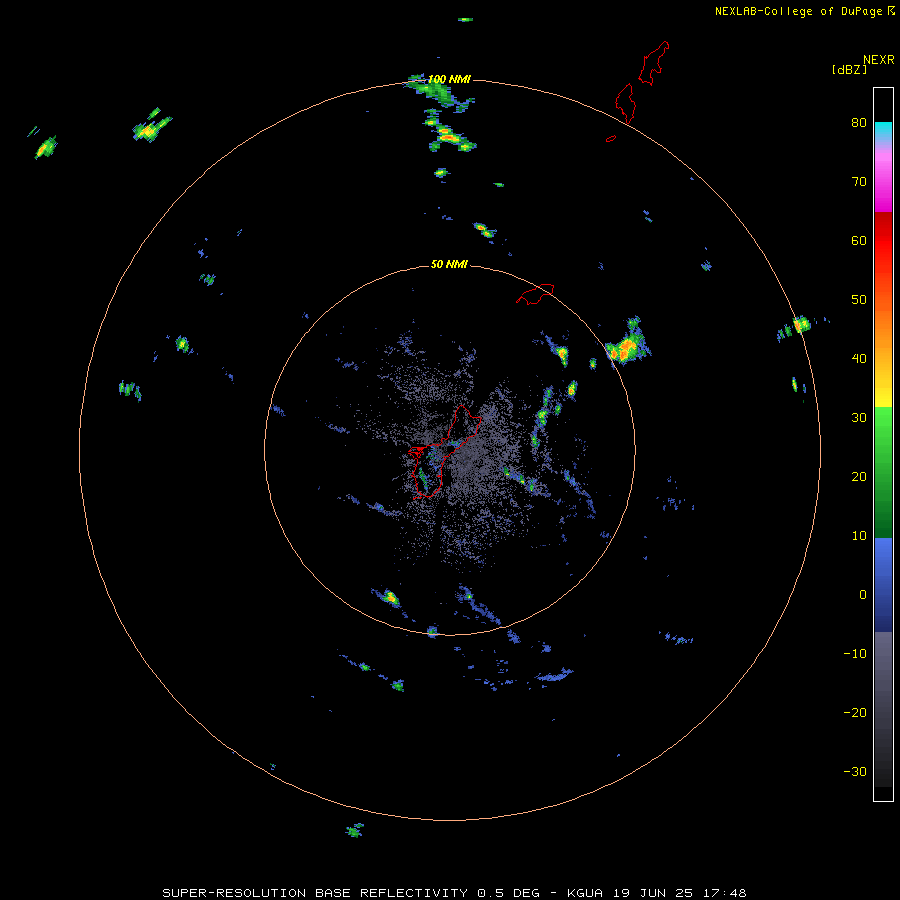Image resolution: width=900 pixels, height=900 pixels.
Task: Click the product title "SUPER-RESOLUTION BASE REFLECTIVITY 0.5 DEG"
Action: click(351, 893)
